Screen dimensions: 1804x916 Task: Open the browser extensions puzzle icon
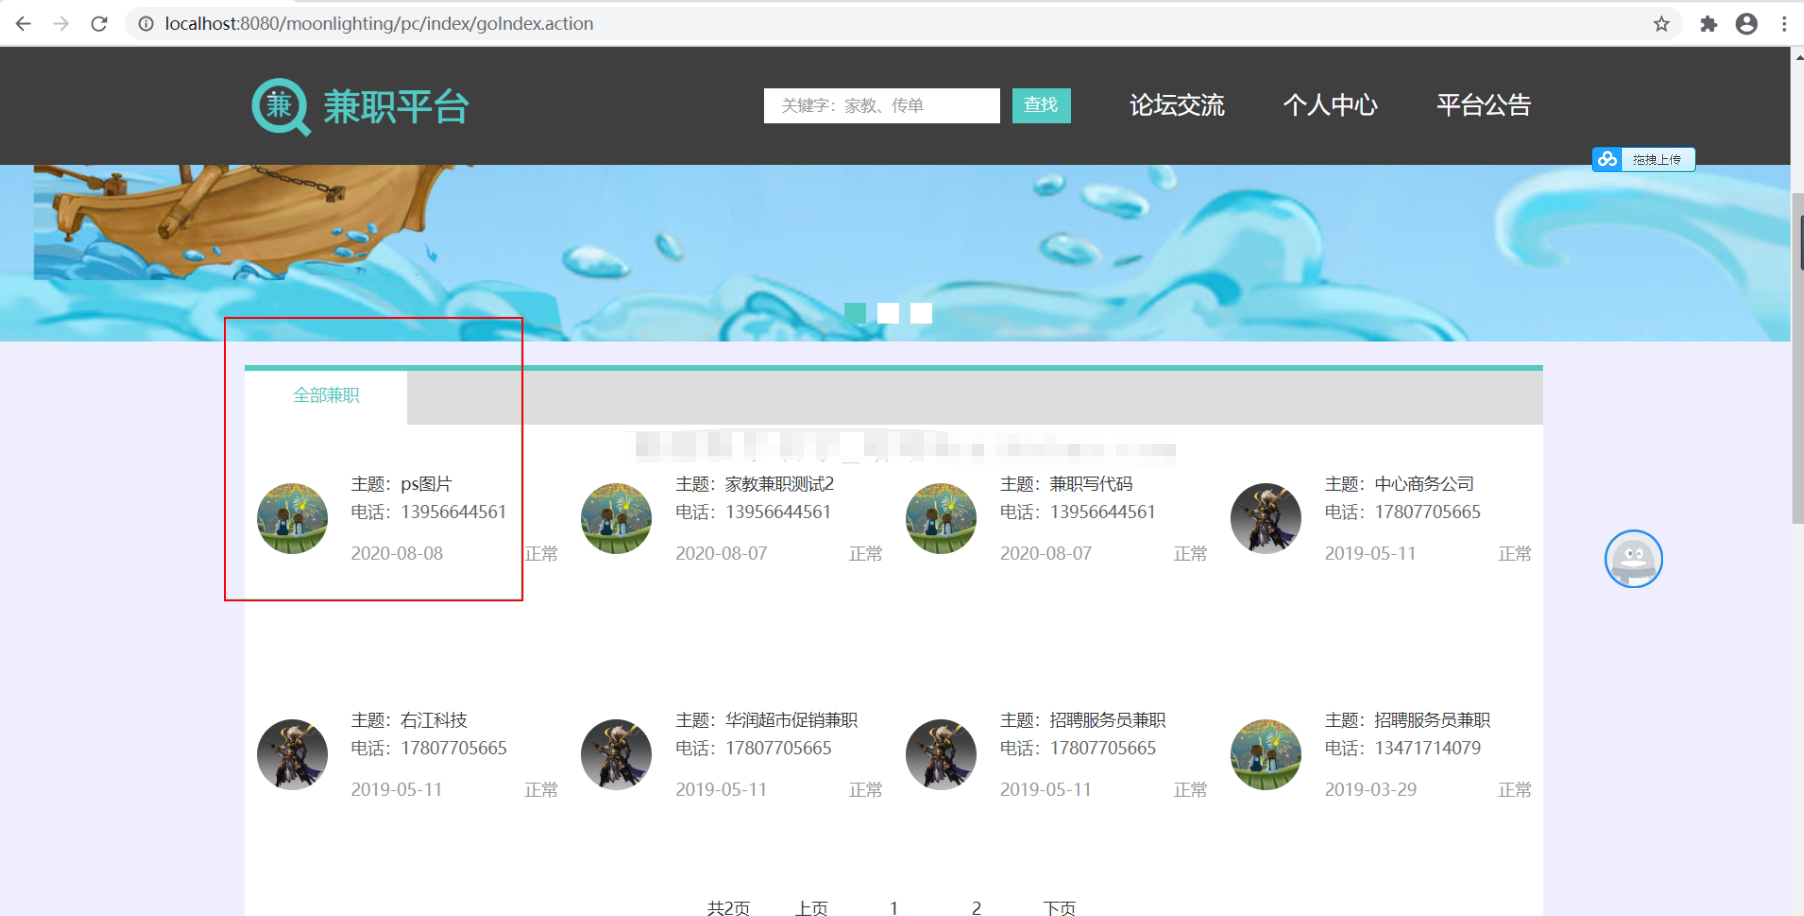point(1708,23)
